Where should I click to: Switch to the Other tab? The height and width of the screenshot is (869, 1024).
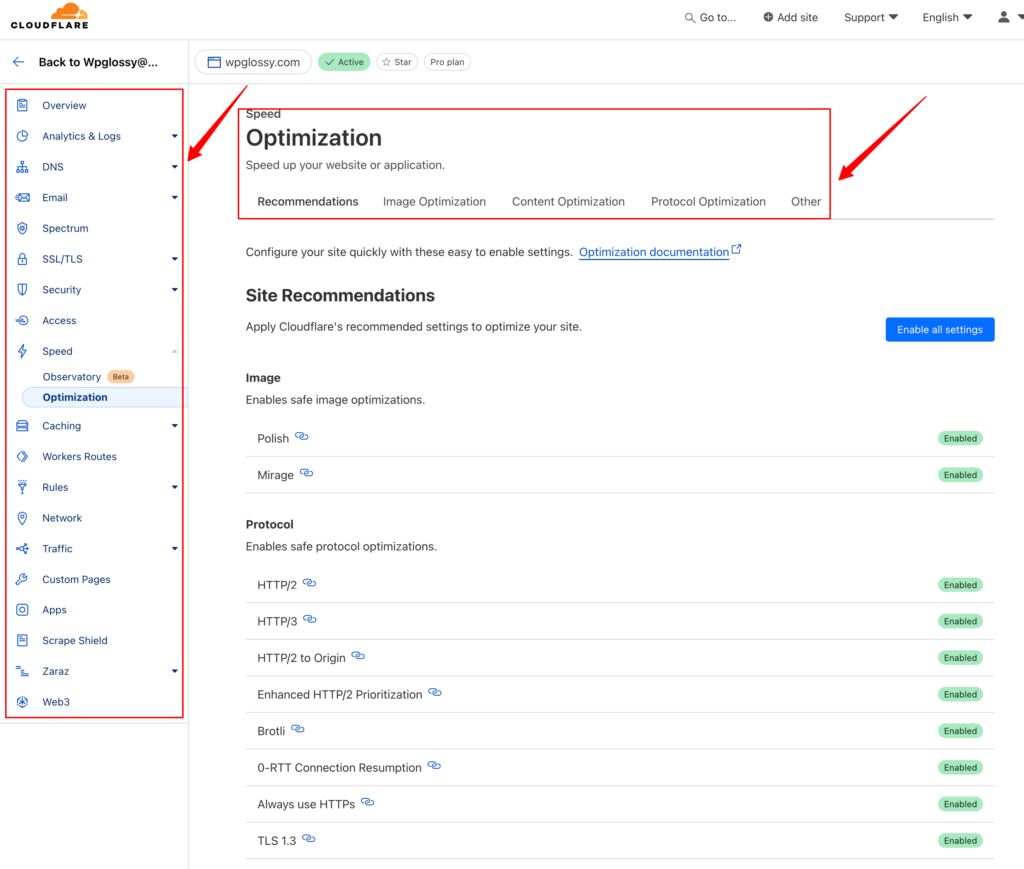point(806,202)
